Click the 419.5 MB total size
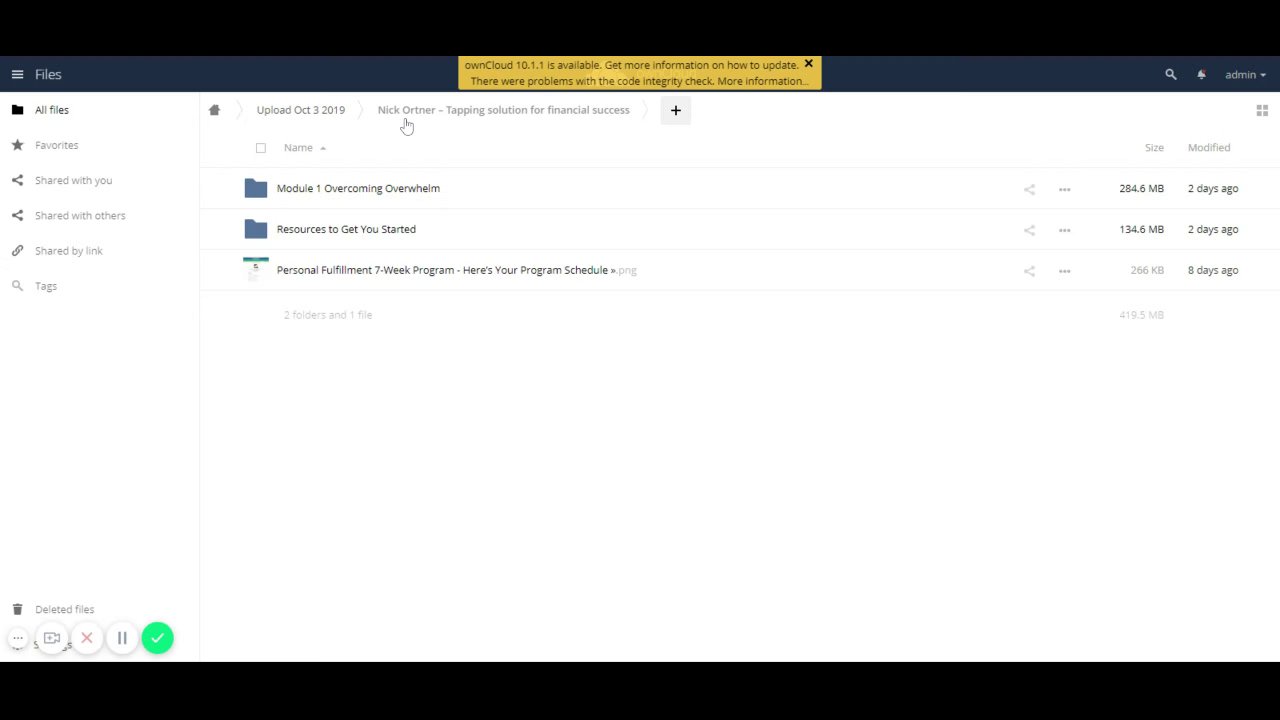The width and height of the screenshot is (1280, 720). click(x=1141, y=315)
